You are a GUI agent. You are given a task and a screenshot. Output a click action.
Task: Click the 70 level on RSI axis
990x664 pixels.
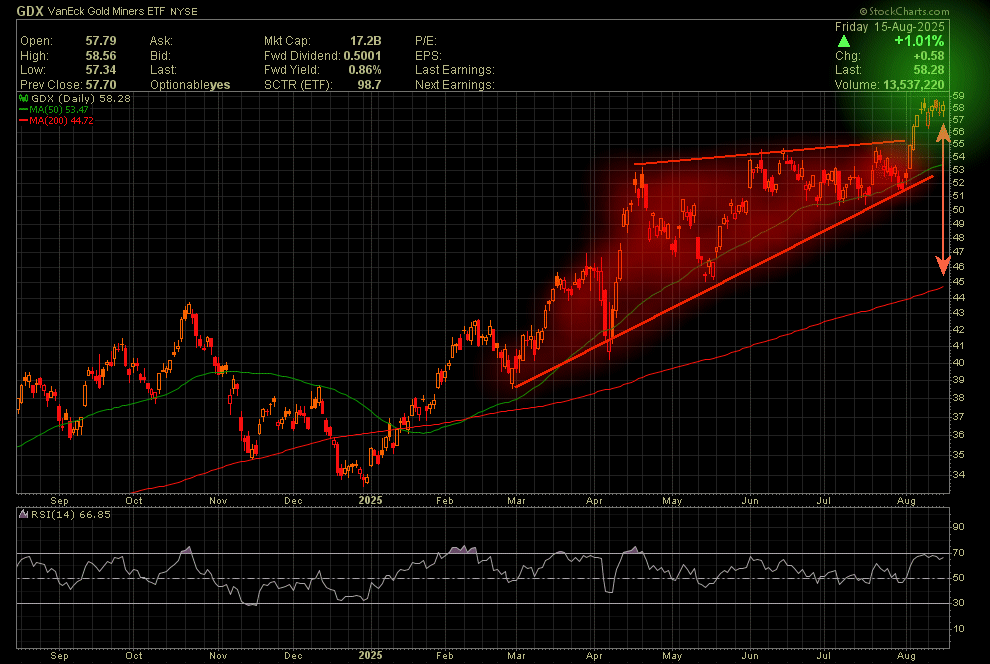pos(958,553)
